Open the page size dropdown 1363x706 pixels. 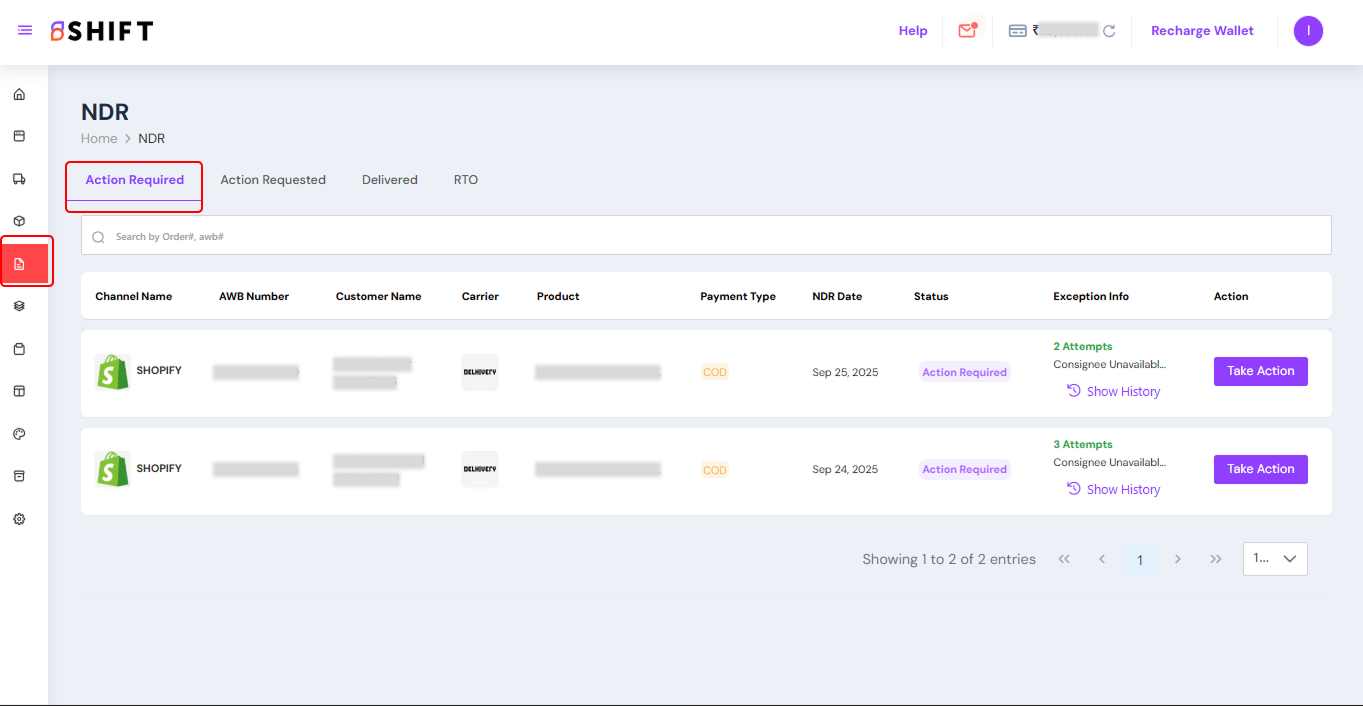[1275, 559]
